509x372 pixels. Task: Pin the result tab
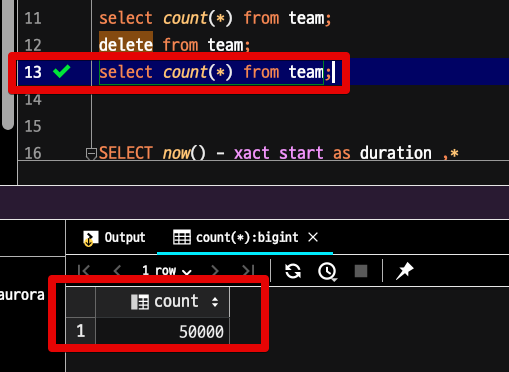pos(404,271)
